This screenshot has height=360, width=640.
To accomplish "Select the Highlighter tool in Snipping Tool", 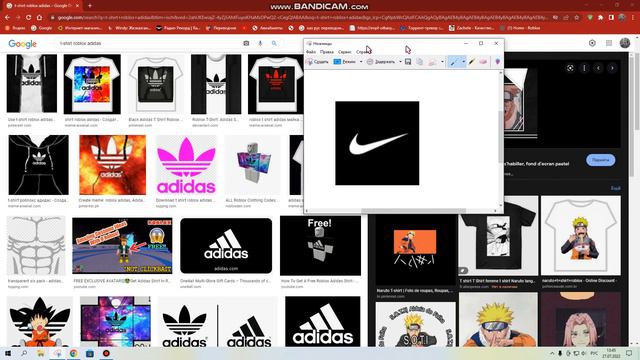I will click(472, 62).
